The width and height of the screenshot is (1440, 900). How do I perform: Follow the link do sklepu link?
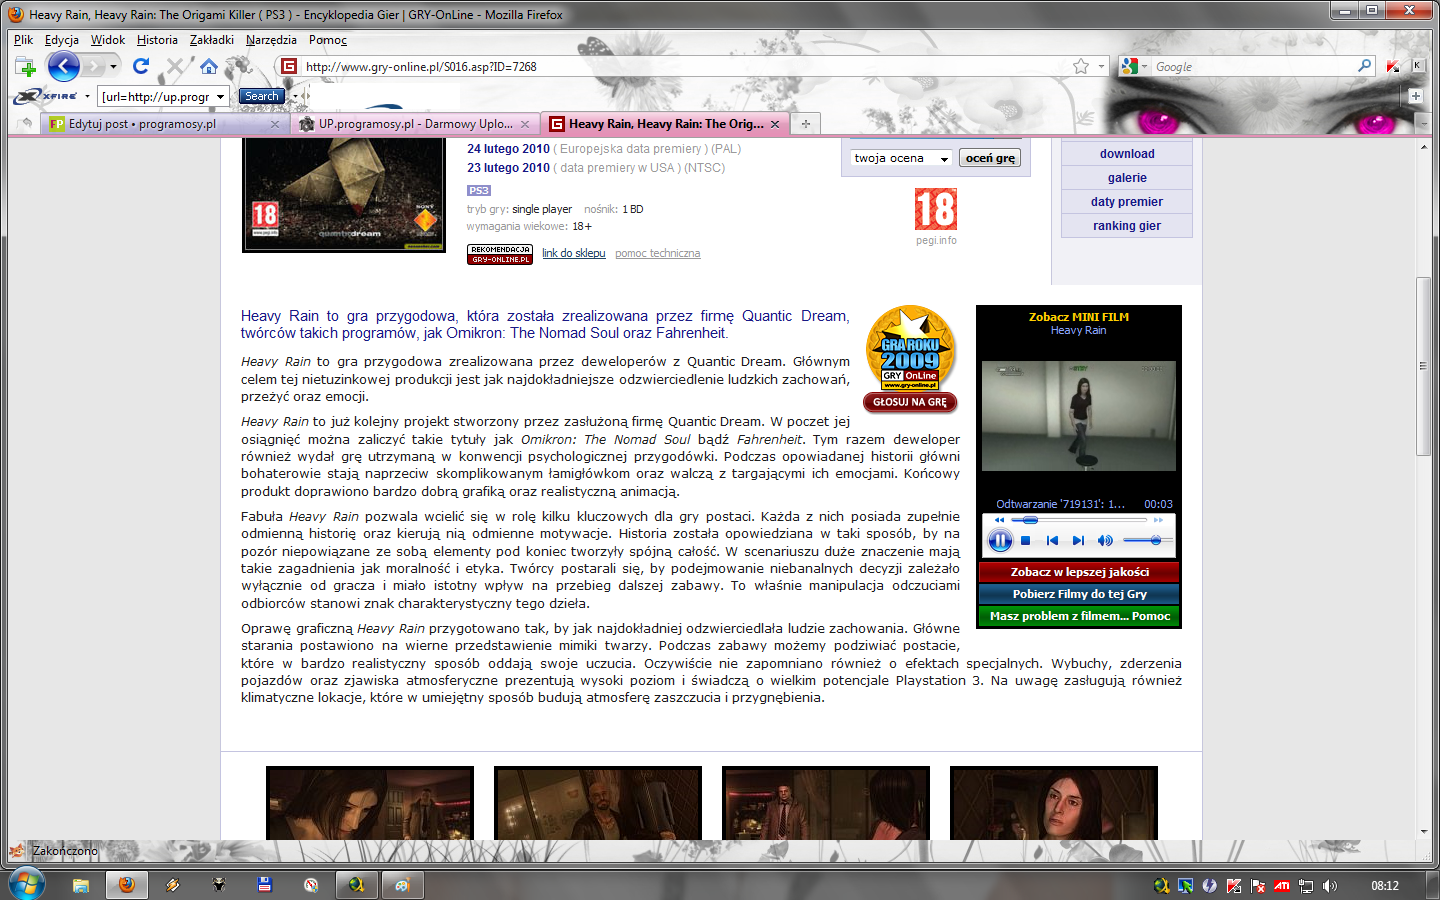pyautogui.click(x=574, y=253)
